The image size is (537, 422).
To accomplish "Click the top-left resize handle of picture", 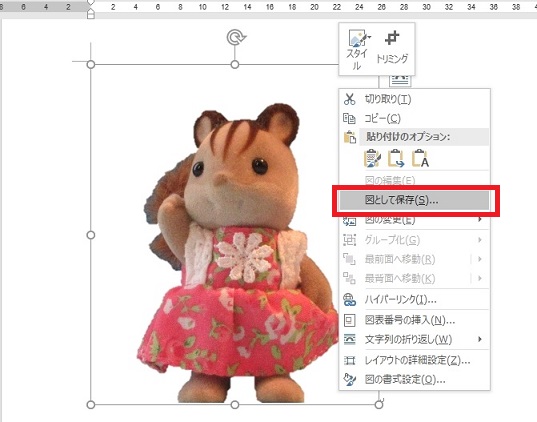I will (91, 64).
